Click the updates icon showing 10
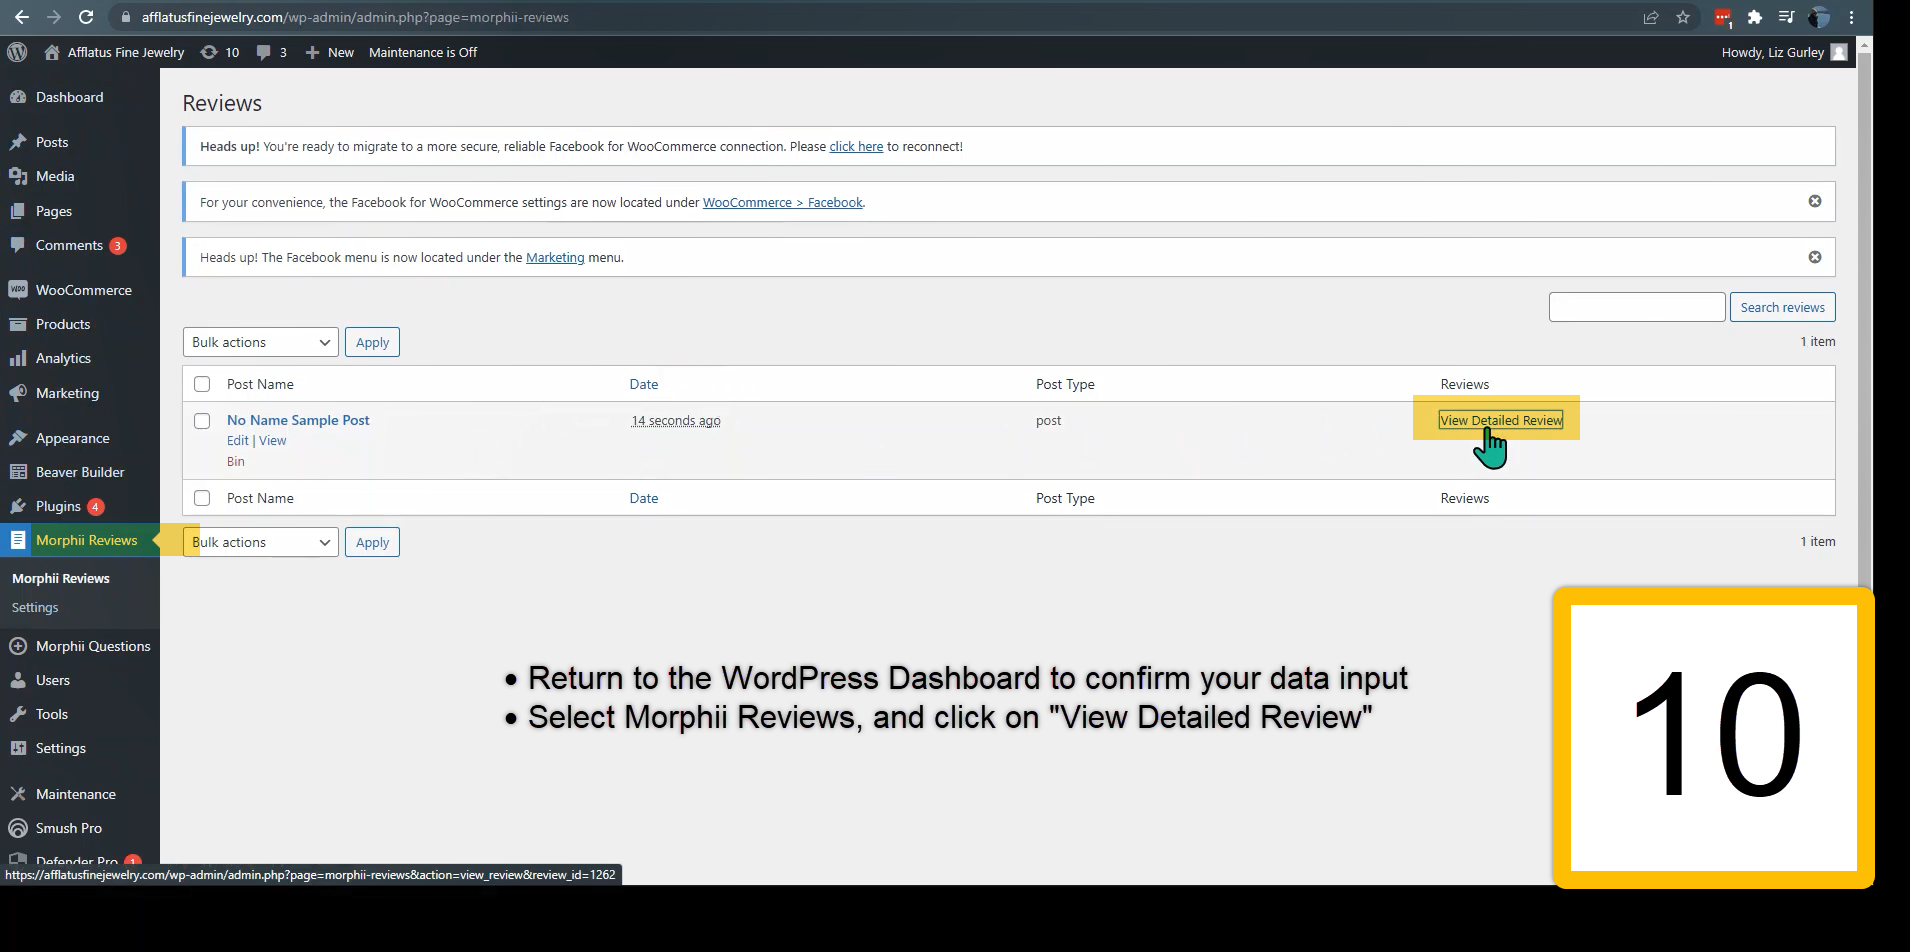The image size is (1910, 952). pos(209,52)
